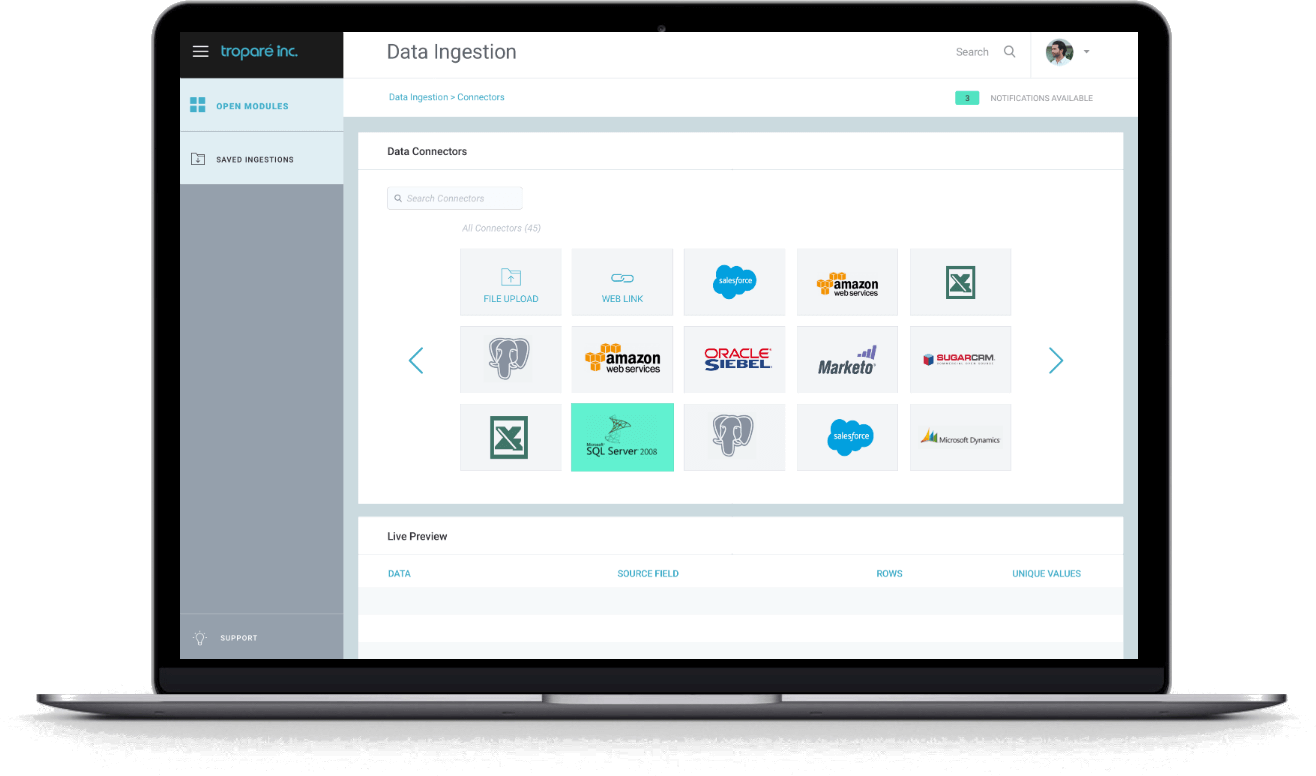Choose the File Upload connector tile
This screenshot has height=776, width=1316.
(511, 282)
